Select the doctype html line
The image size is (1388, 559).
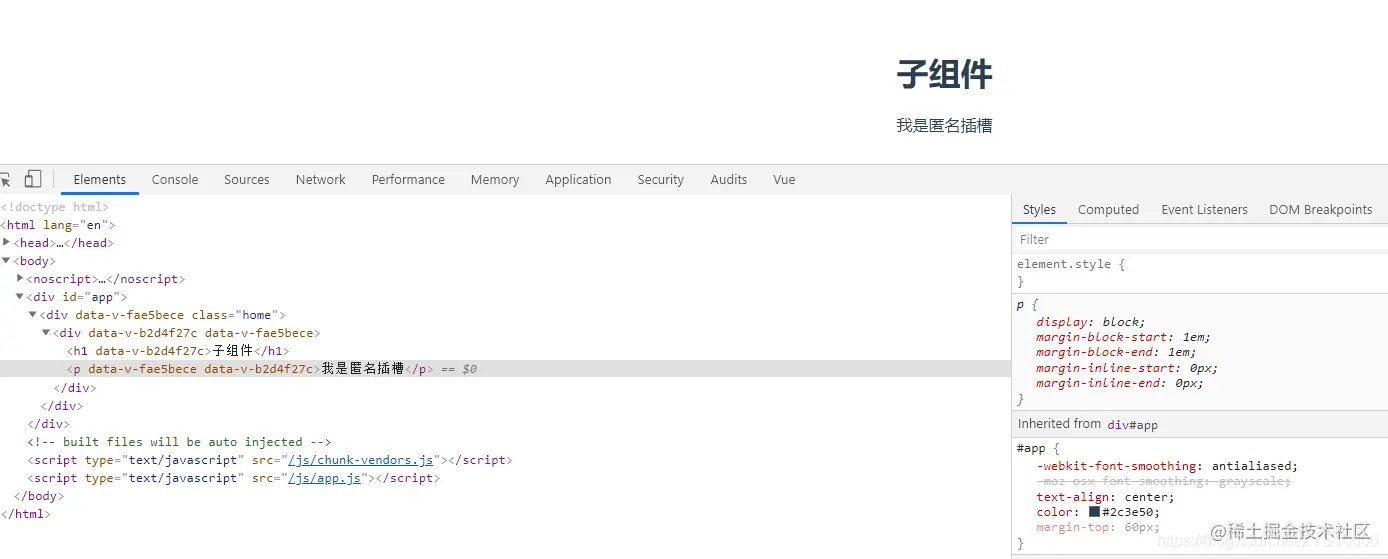54,207
